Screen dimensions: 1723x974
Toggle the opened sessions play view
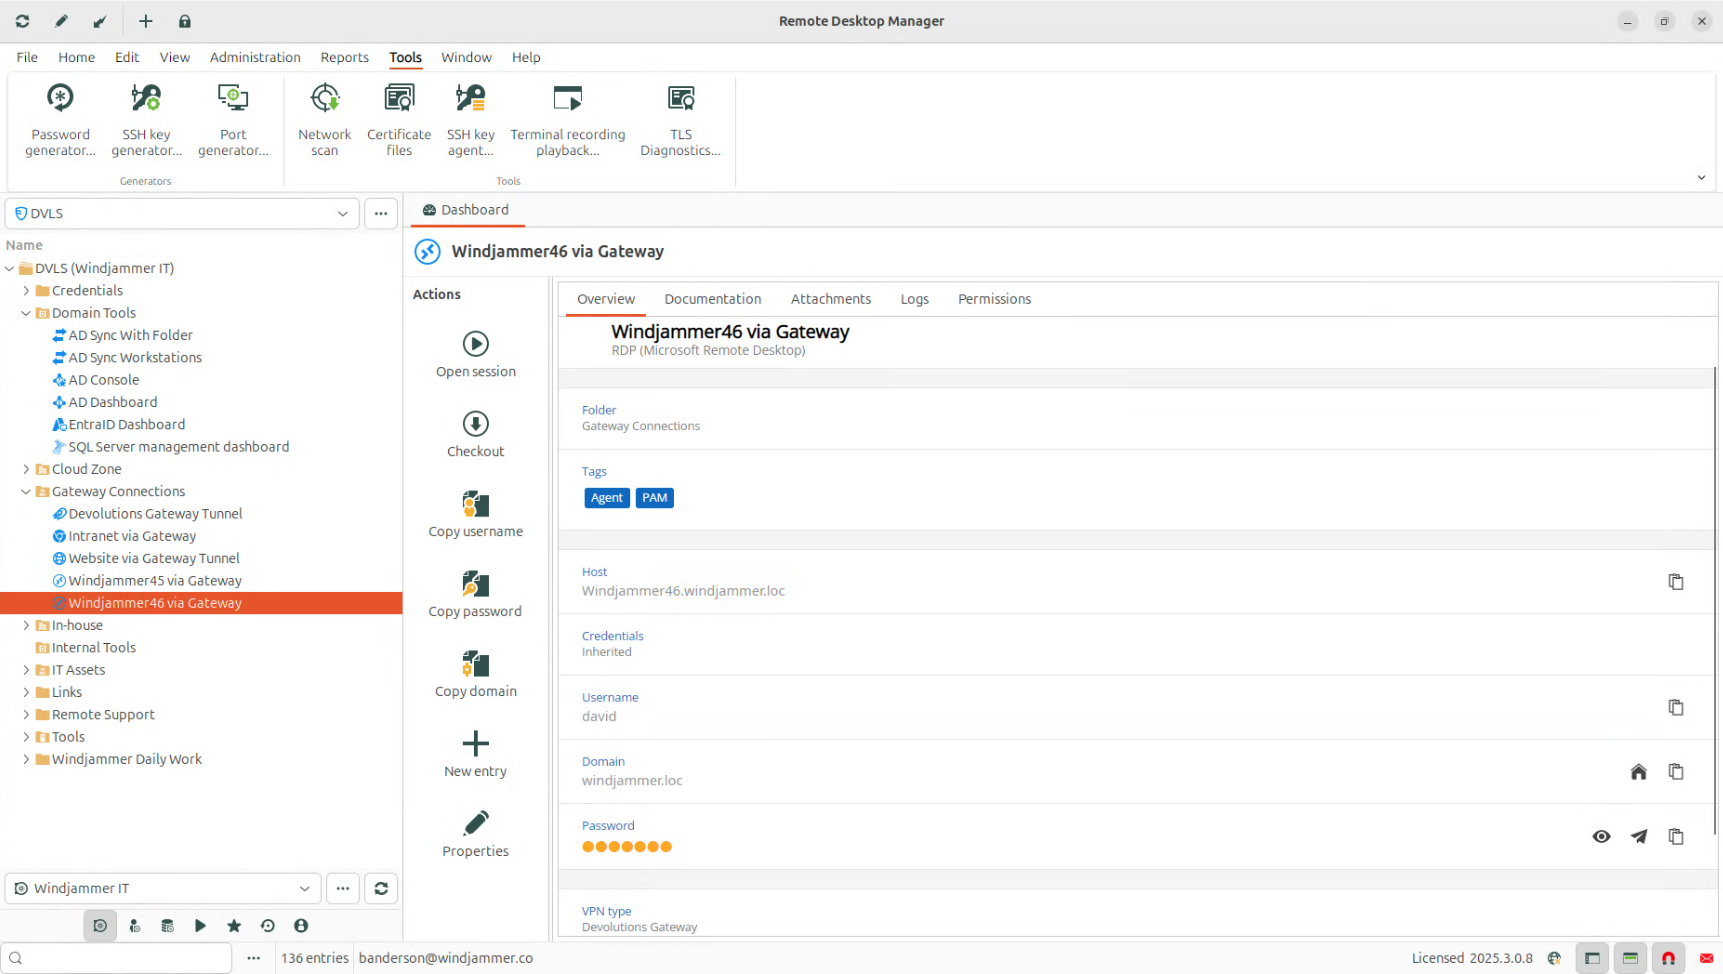200,926
